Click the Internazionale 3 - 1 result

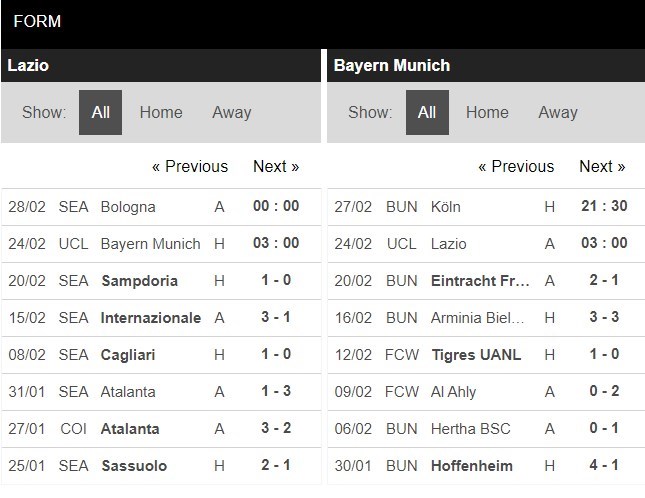(x=276, y=318)
